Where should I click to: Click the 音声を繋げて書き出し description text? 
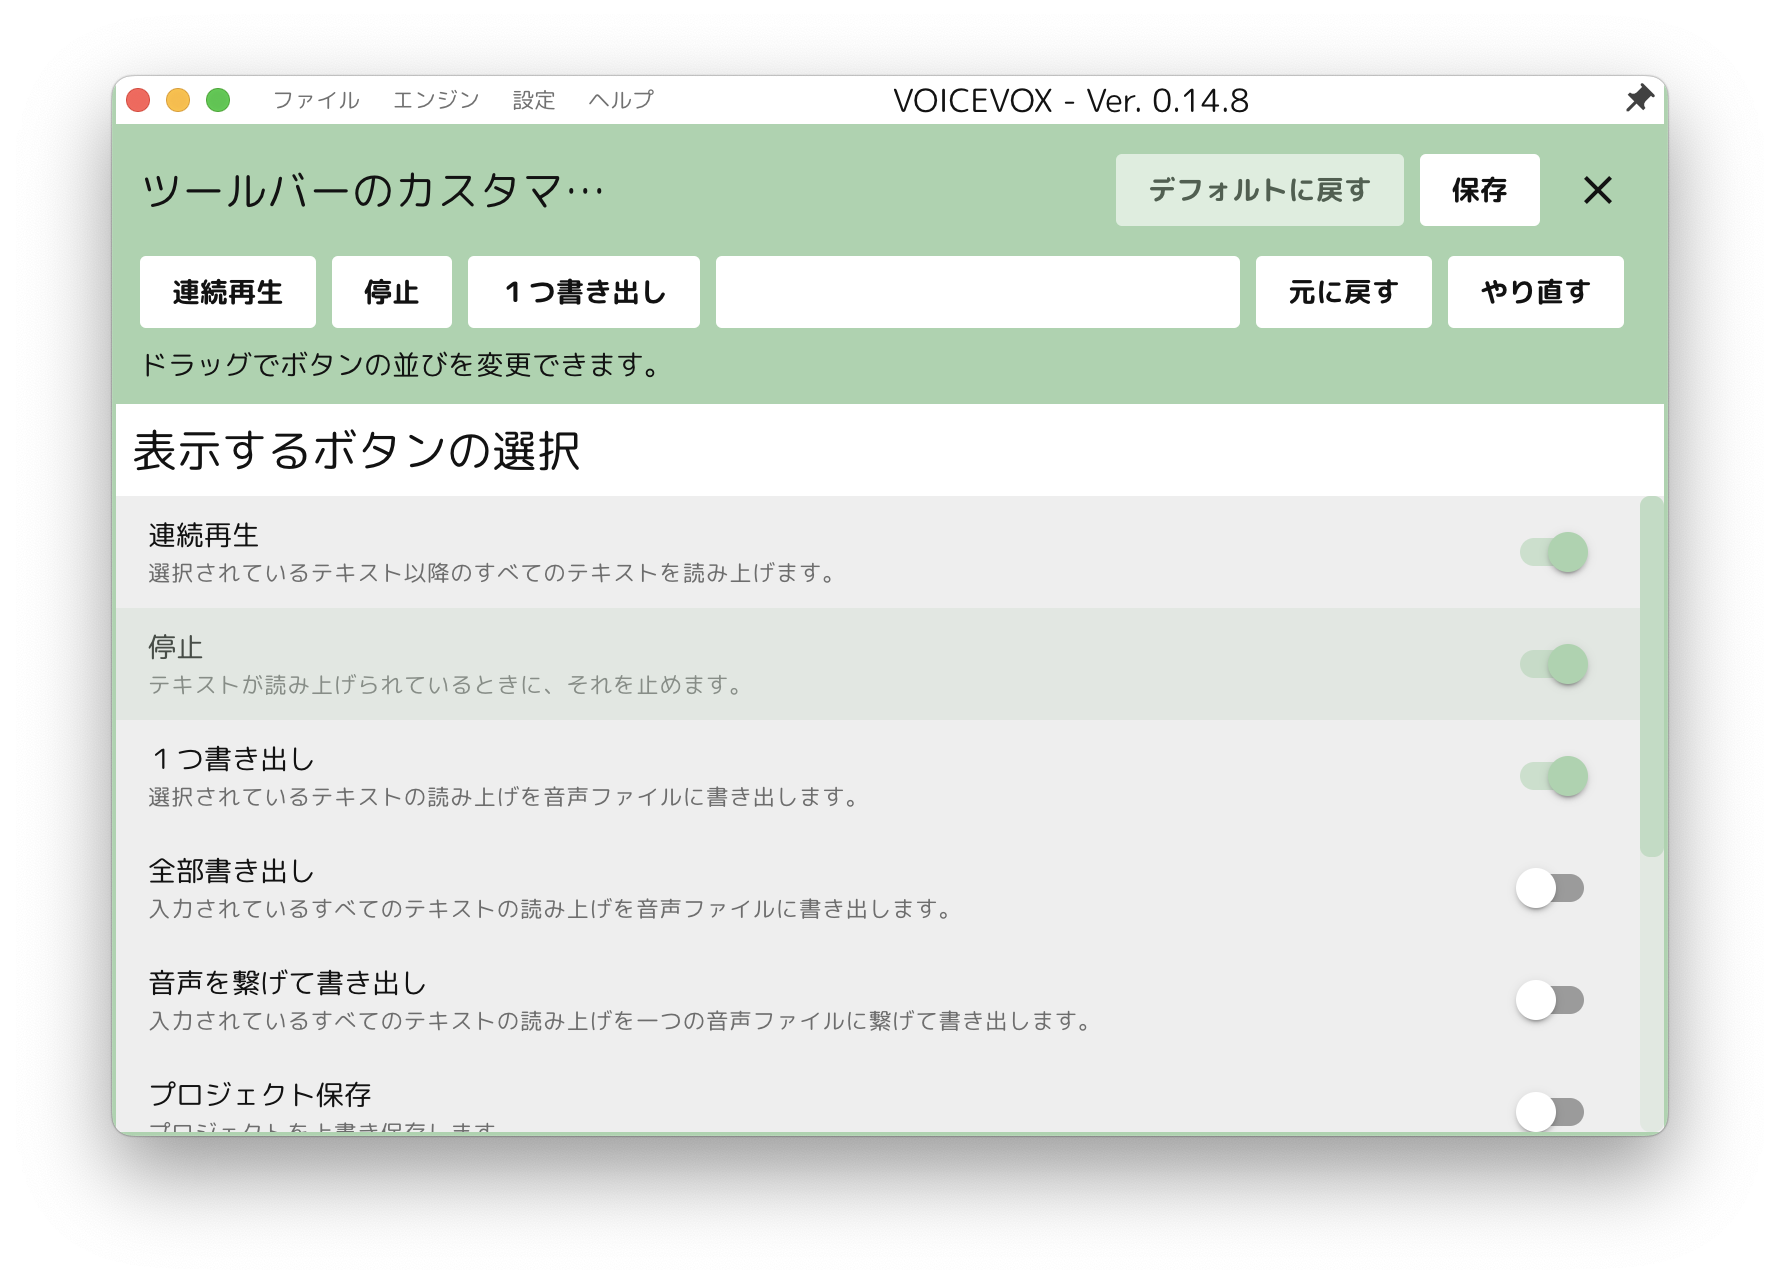point(620,1021)
